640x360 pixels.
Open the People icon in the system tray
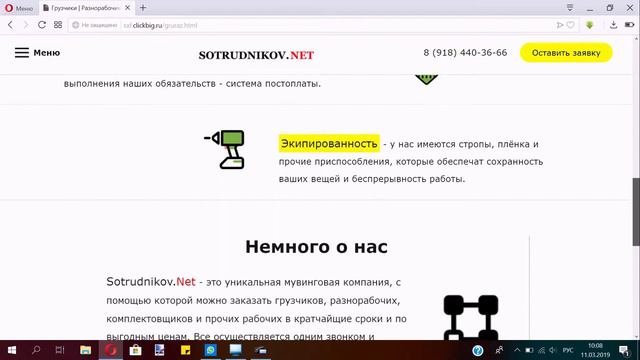point(499,350)
